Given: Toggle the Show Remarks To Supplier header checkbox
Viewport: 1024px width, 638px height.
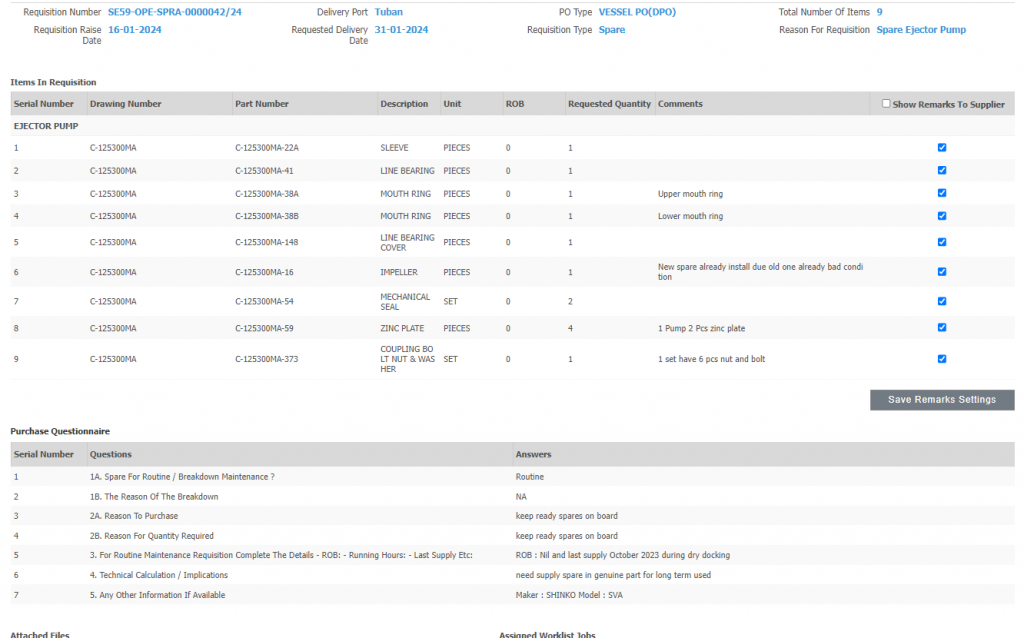Looking at the screenshot, I should [x=886, y=104].
